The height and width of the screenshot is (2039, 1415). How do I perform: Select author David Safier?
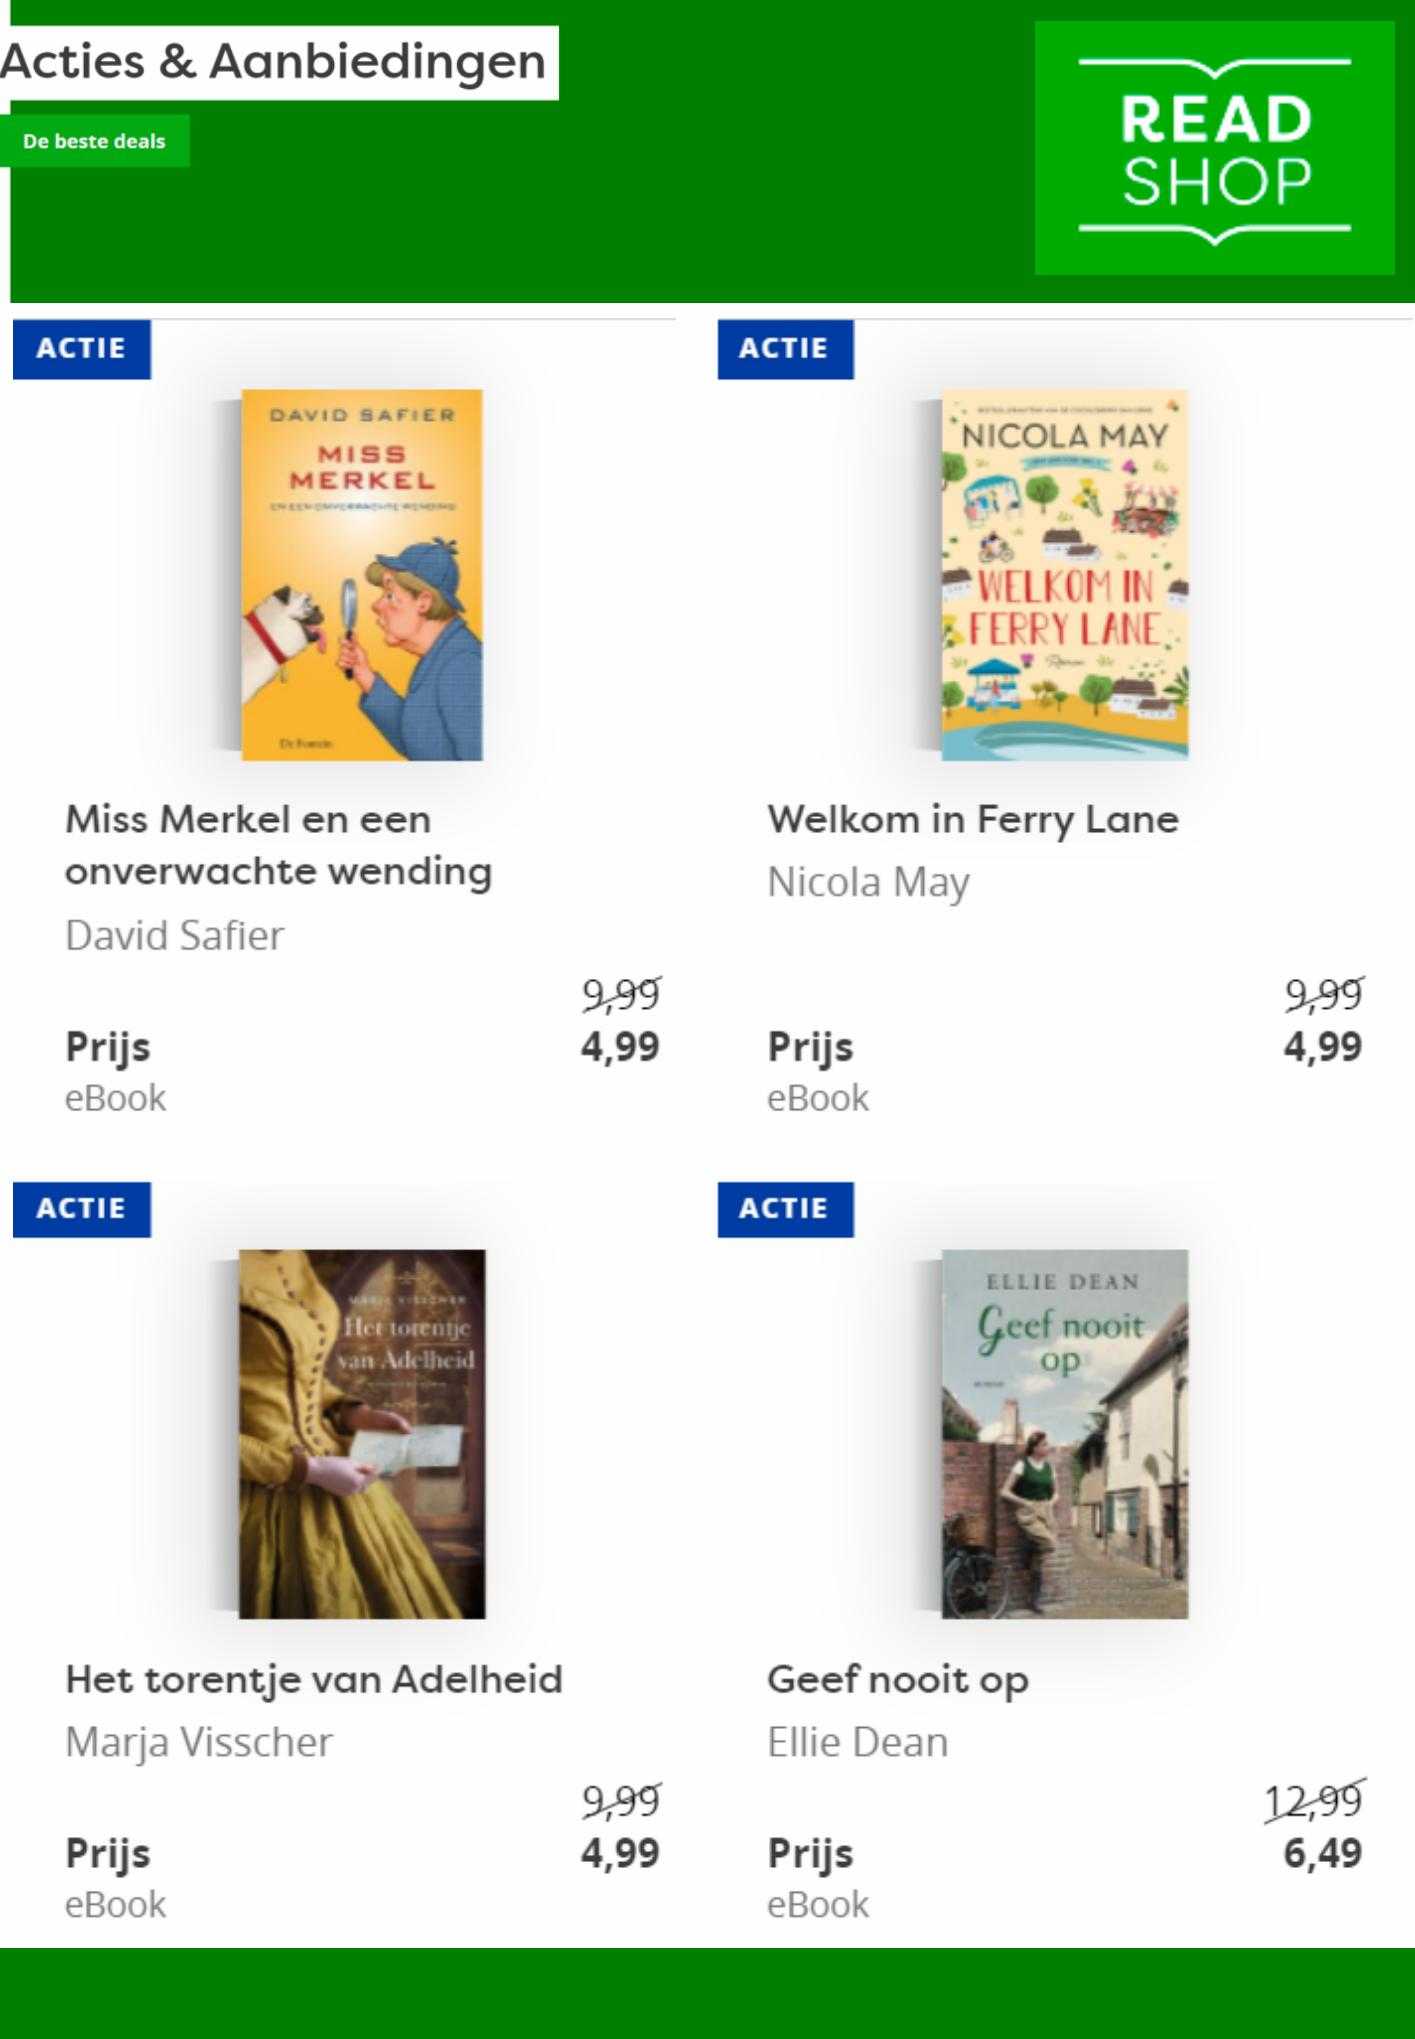click(x=175, y=936)
